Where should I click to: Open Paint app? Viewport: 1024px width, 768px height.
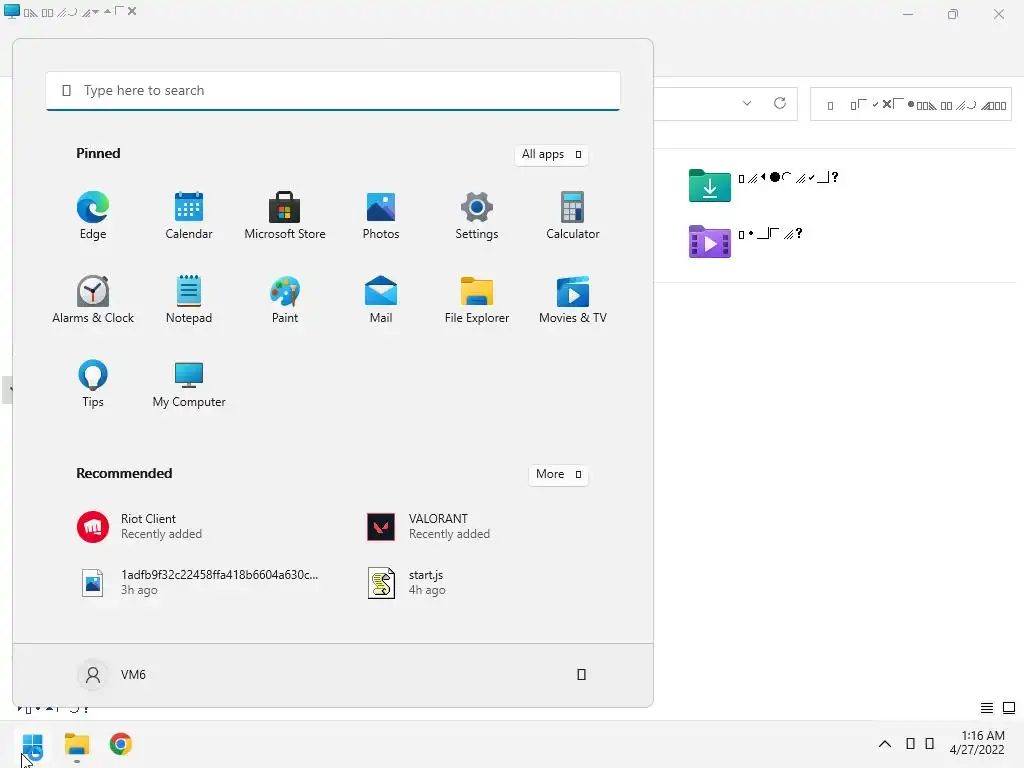pos(285,300)
